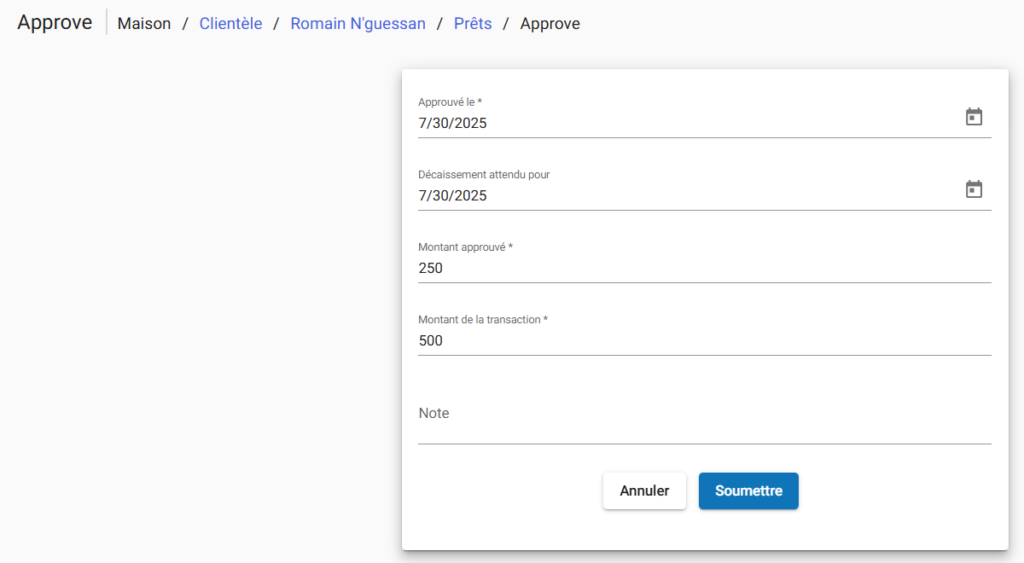Open calendar picker for Approuvé le date
Screen dimensions: 1024x563
(973, 117)
